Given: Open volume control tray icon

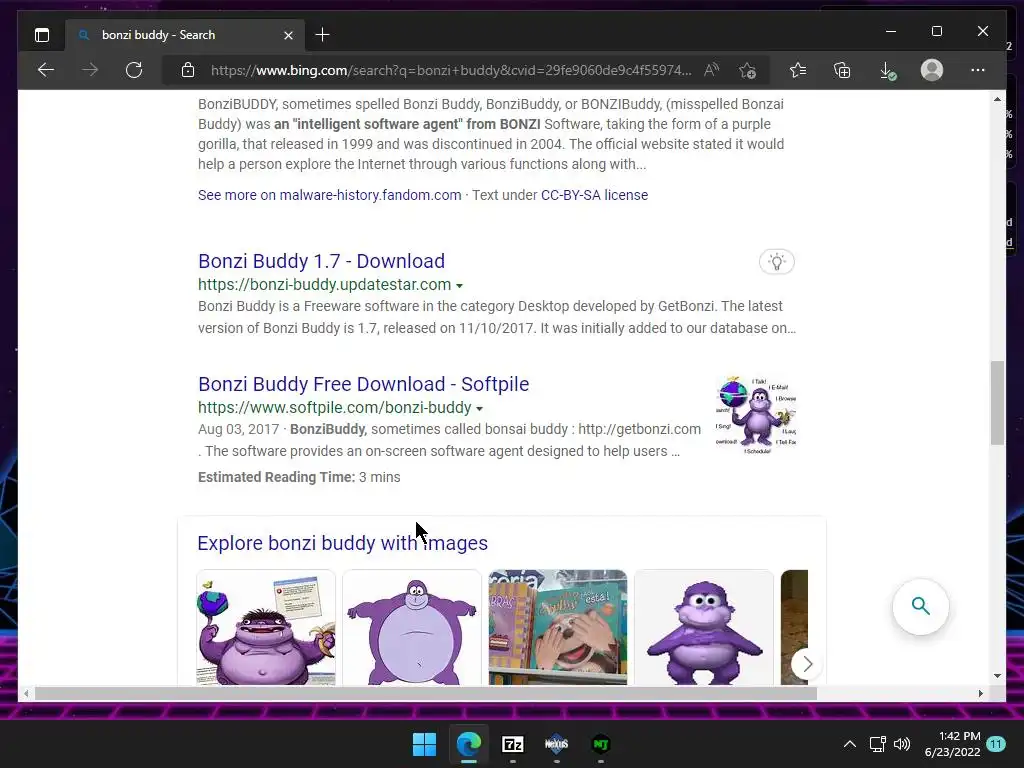Looking at the screenshot, I should (902, 744).
